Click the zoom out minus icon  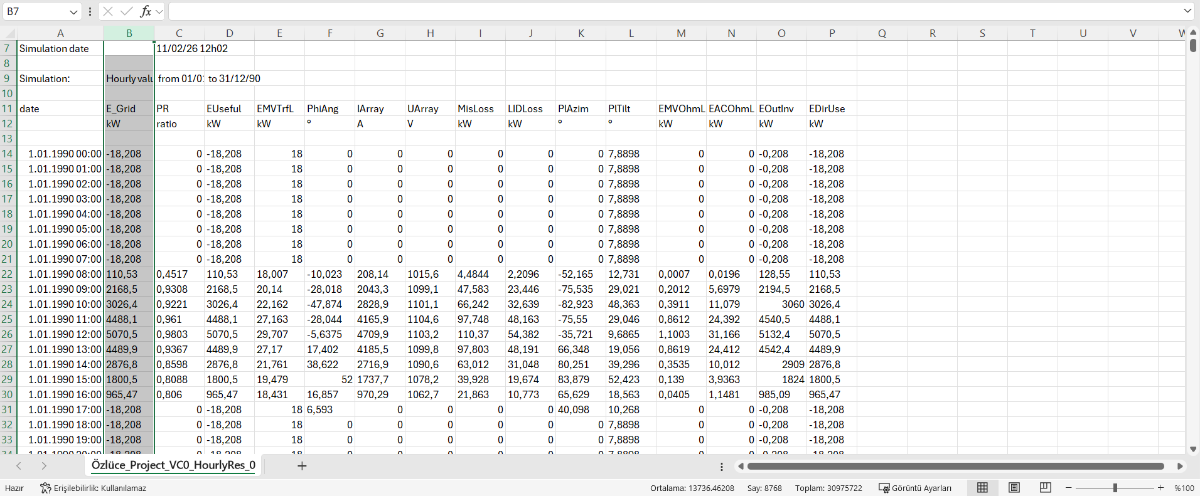coord(1068,487)
